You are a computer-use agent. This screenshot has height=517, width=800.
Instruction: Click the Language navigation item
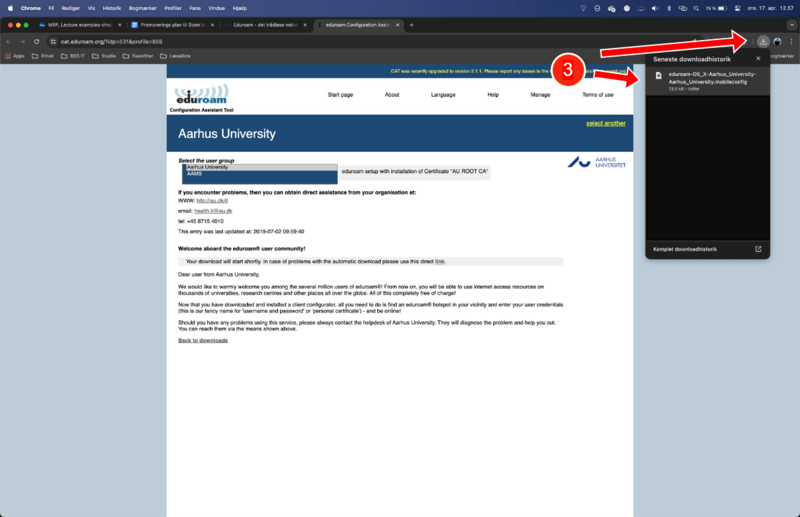click(443, 94)
